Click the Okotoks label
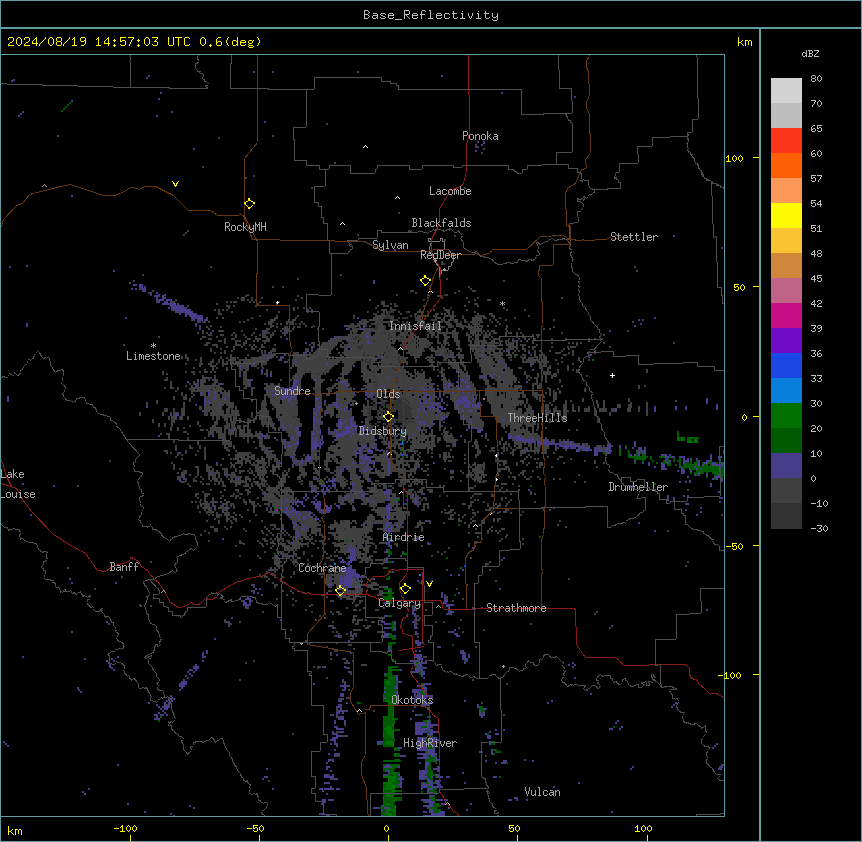This screenshot has width=862, height=842. [412, 700]
